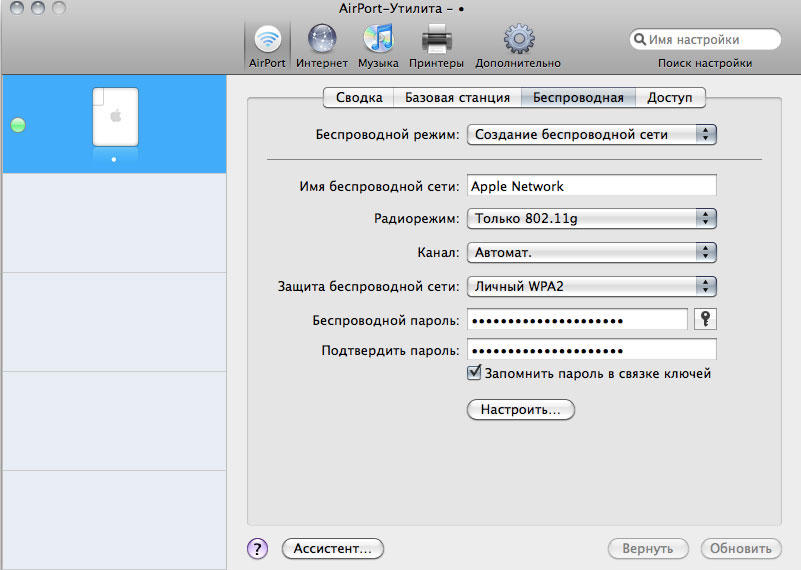The height and width of the screenshot is (570, 801).
Task: Open the Защита беспроводной сети dropdown
Action: [592, 287]
